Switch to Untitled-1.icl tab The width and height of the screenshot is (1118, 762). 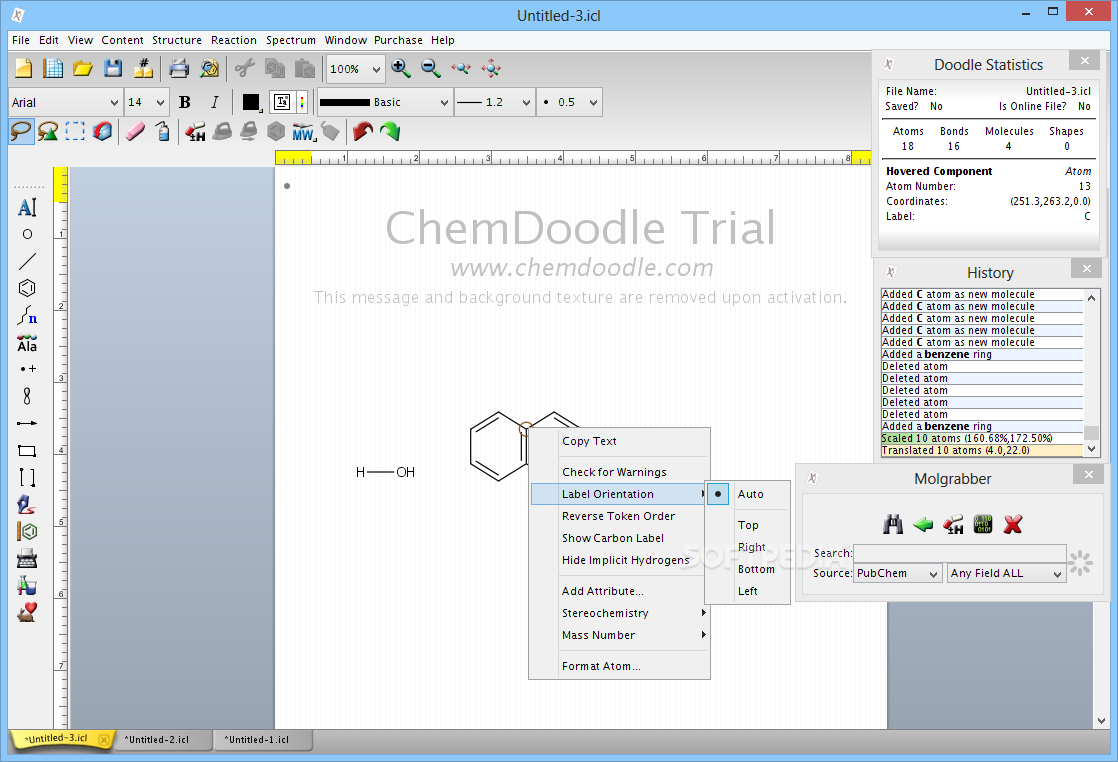click(x=257, y=740)
